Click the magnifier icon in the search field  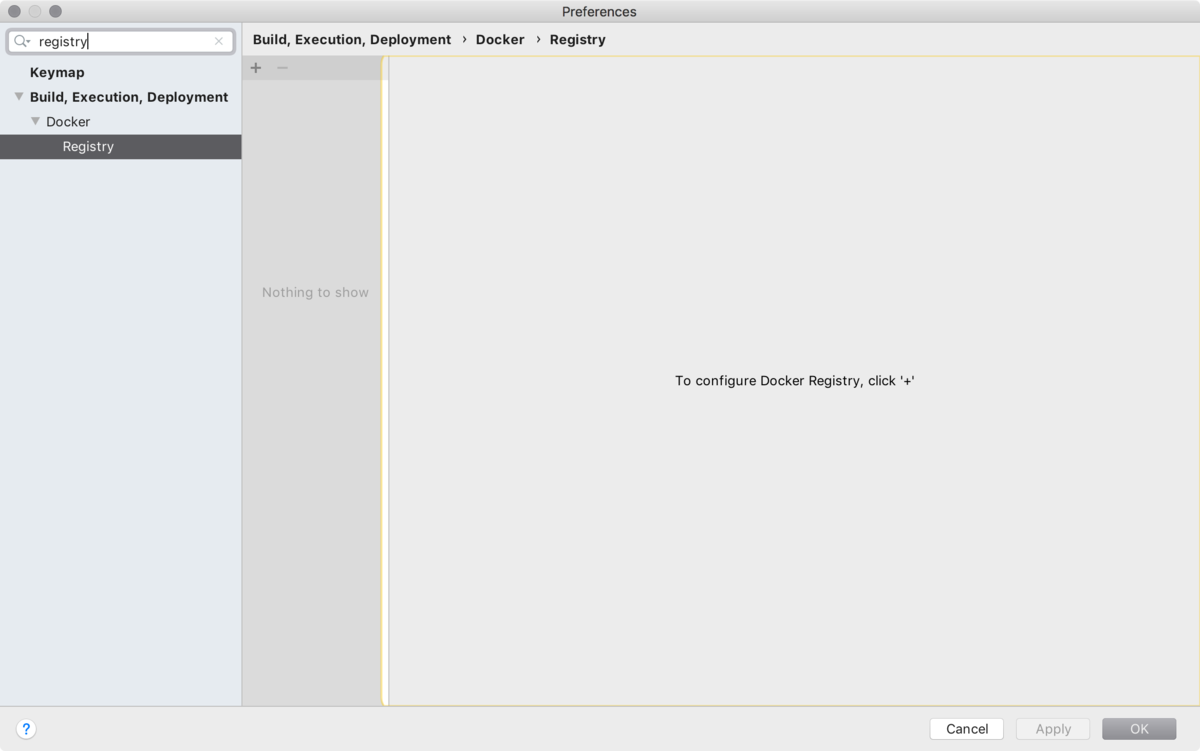[18, 41]
